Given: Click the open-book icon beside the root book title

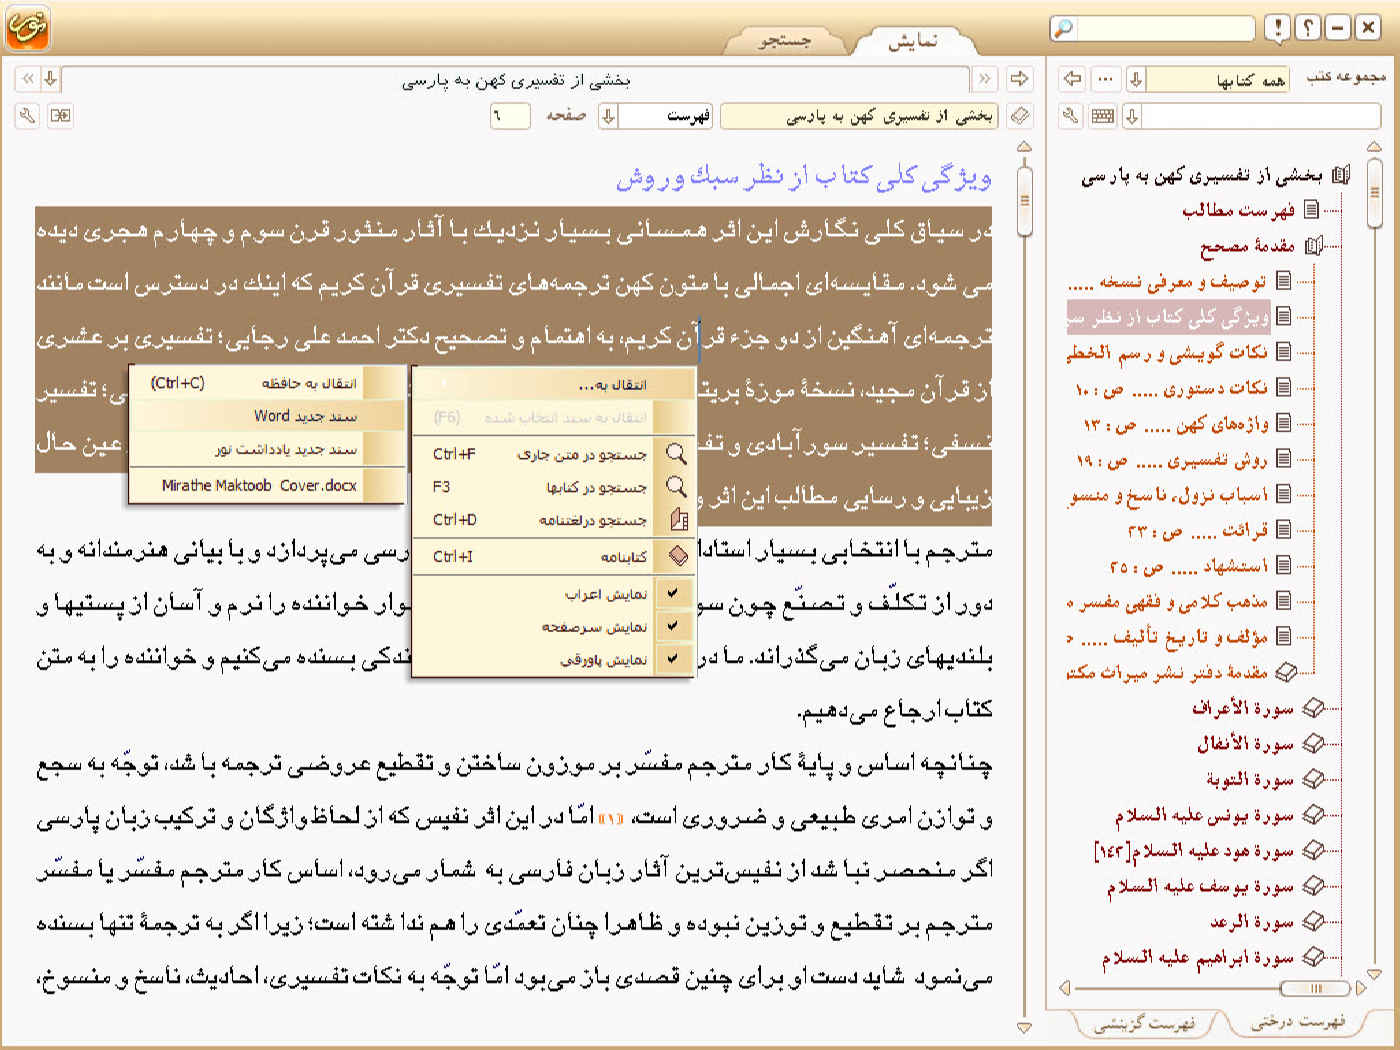Looking at the screenshot, I should tap(1341, 175).
